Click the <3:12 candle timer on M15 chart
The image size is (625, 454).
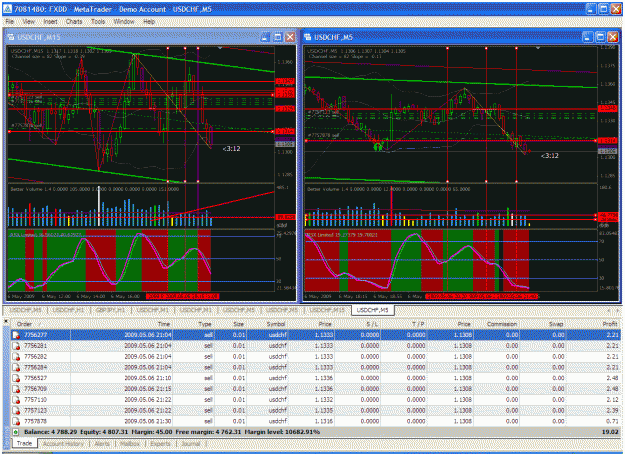point(232,149)
